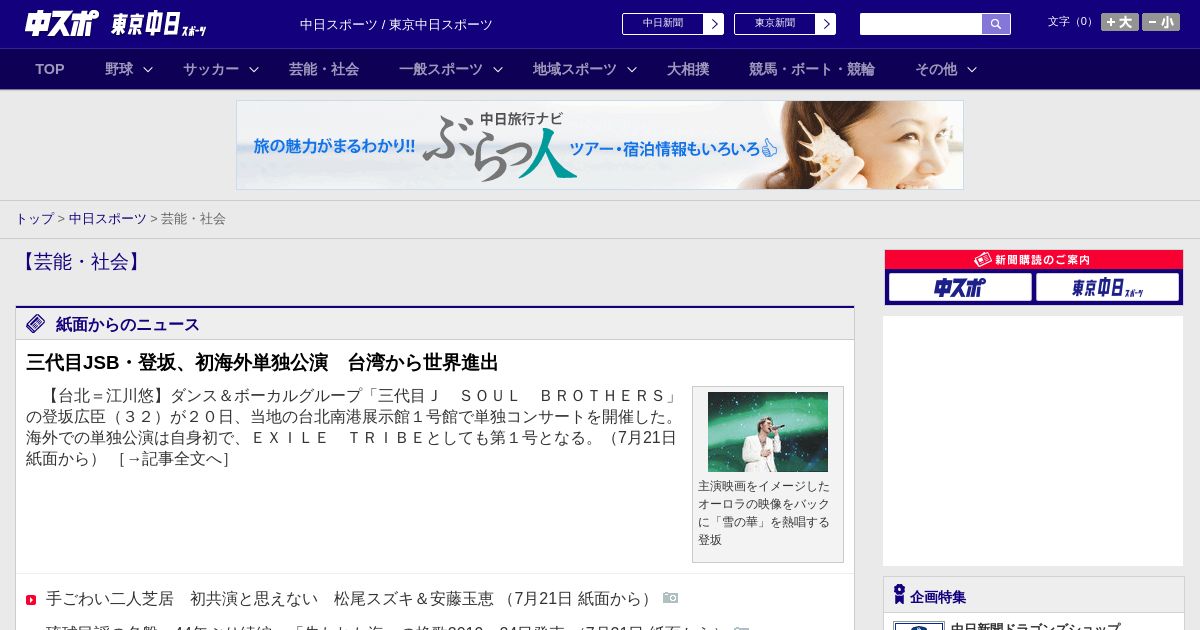
Task: Click the 中日スポーツ / 東京中日スポーツ header text
Action: coord(396,24)
